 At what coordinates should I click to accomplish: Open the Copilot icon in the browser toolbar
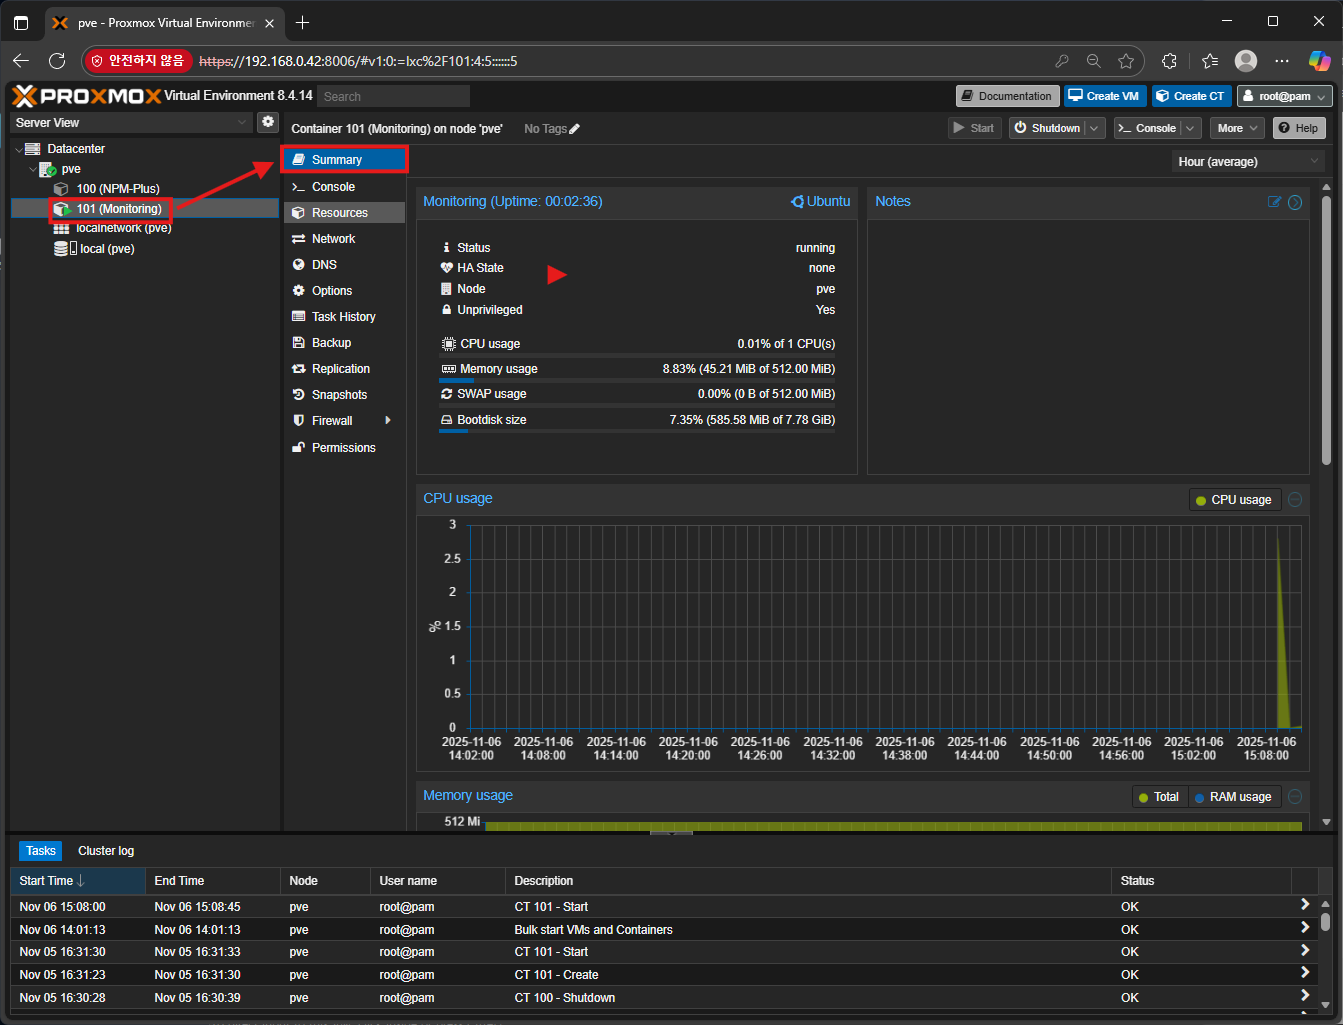(1320, 61)
